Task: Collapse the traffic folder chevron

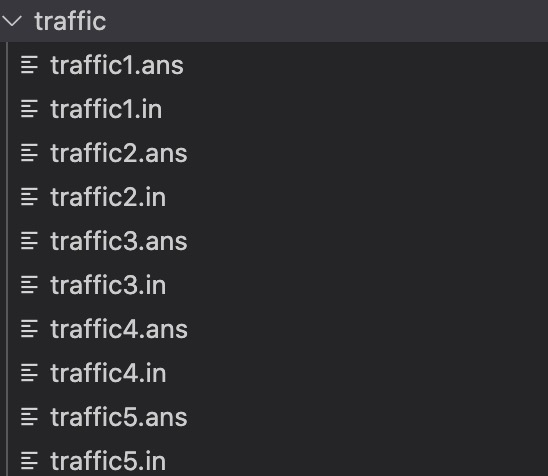Action: (x=12, y=21)
